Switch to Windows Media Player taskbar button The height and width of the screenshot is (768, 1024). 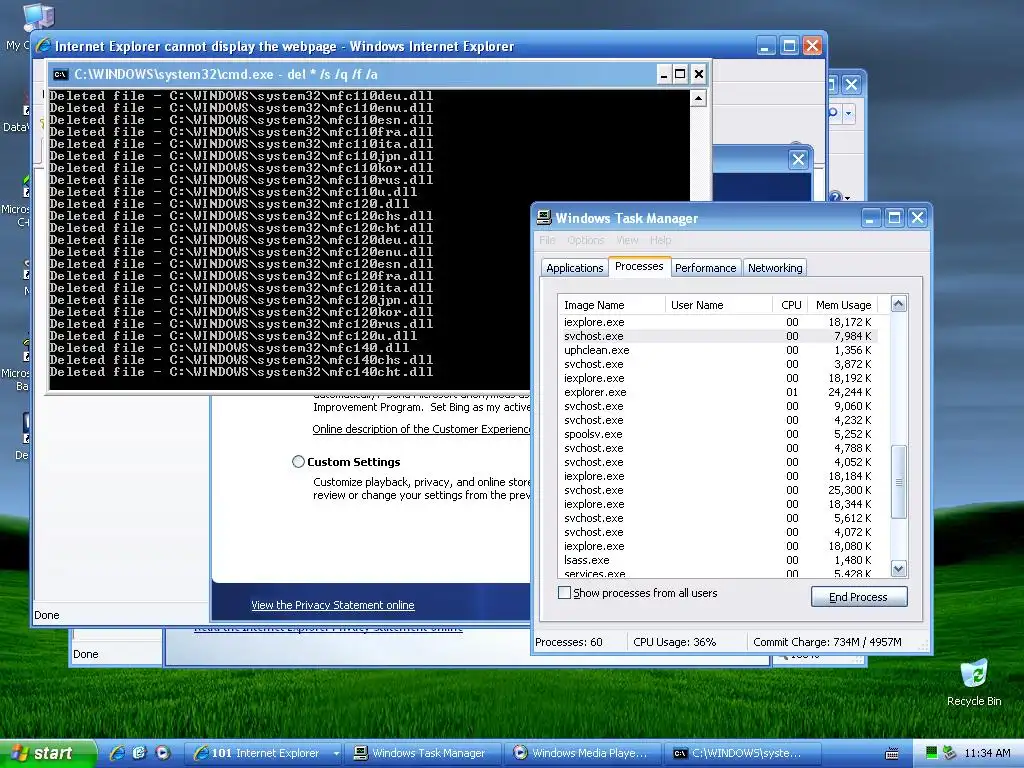[x=584, y=753]
